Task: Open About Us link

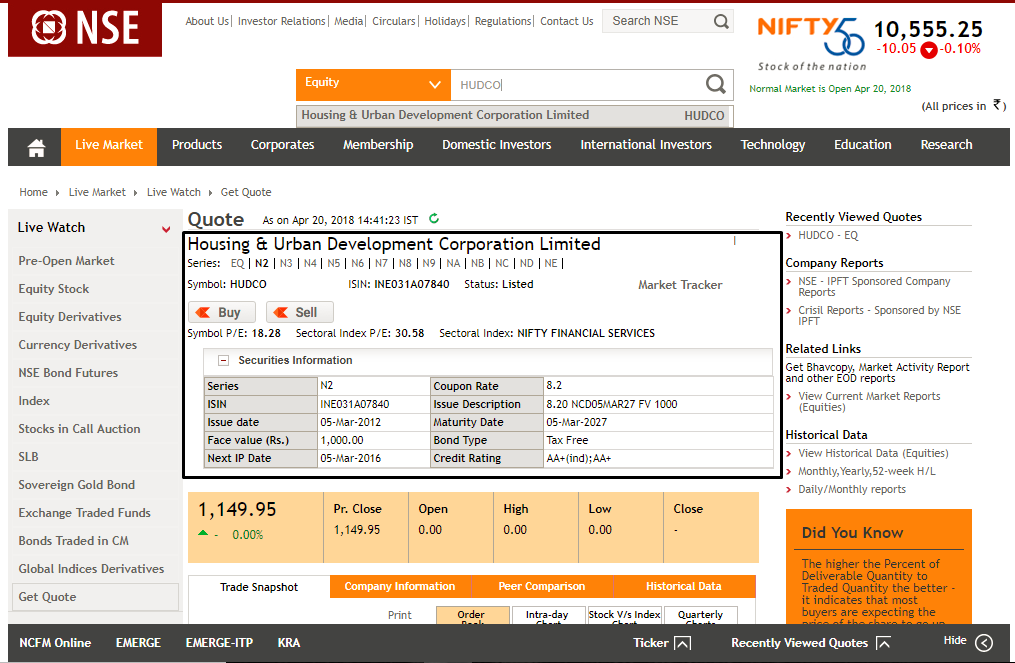Action: pyautogui.click(x=207, y=21)
